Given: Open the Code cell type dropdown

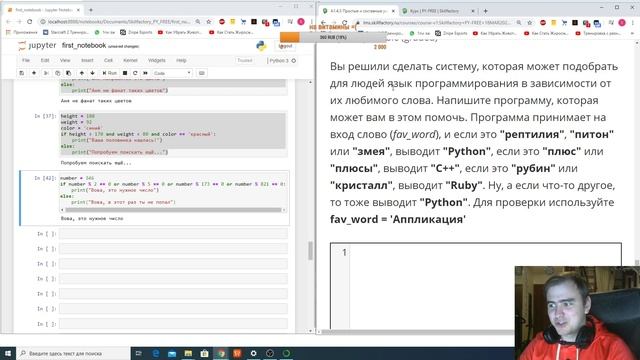Looking at the screenshot, I should [172, 73].
